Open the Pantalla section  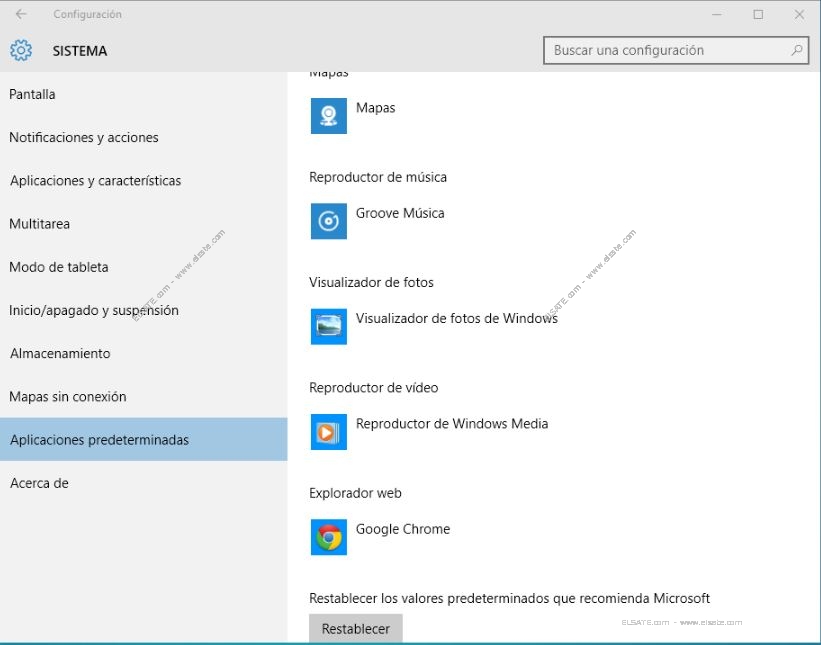(143, 94)
